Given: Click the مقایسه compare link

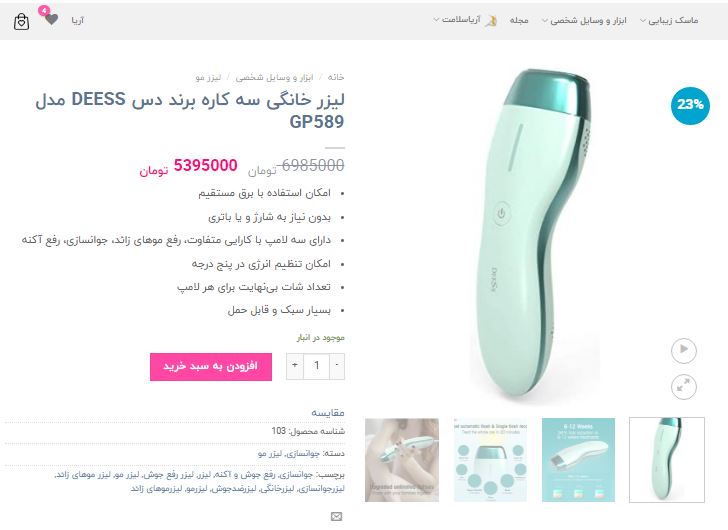Looking at the screenshot, I should (x=328, y=412).
